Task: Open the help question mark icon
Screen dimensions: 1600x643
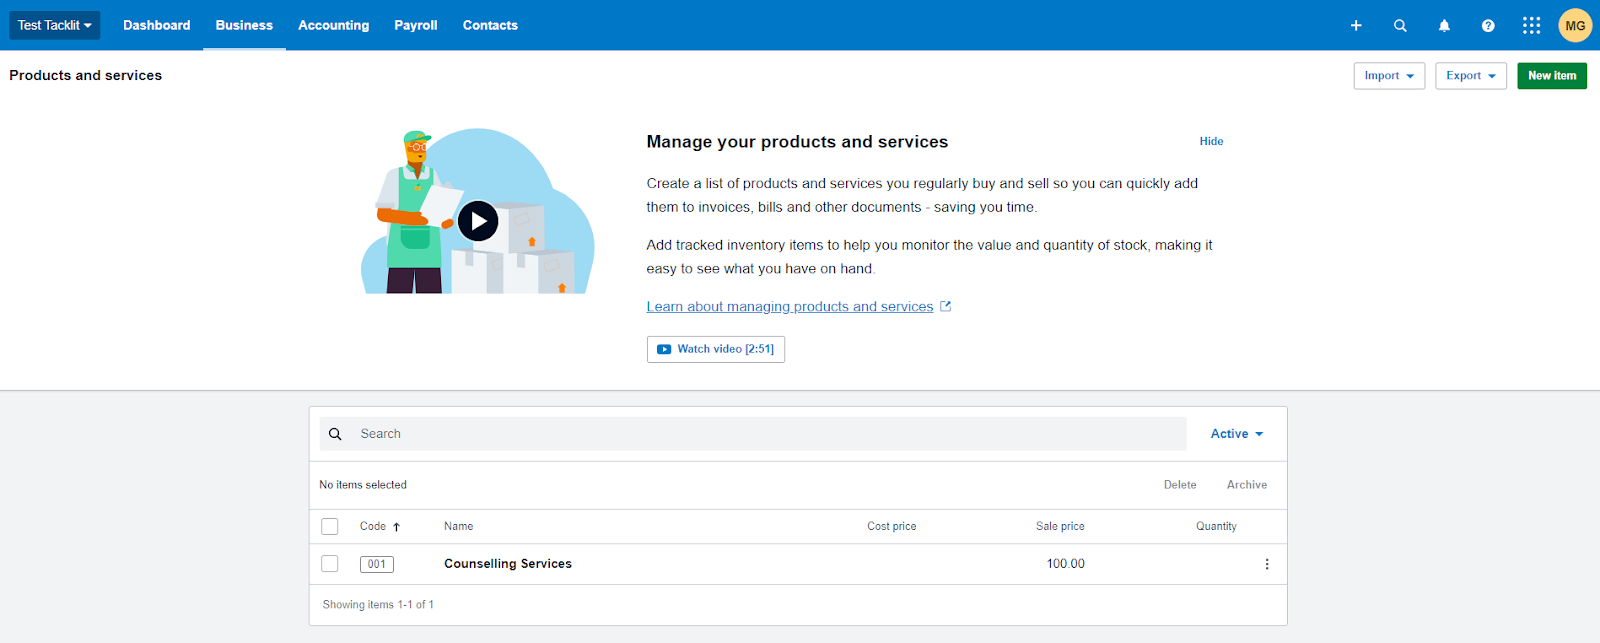Action: click(x=1488, y=25)
